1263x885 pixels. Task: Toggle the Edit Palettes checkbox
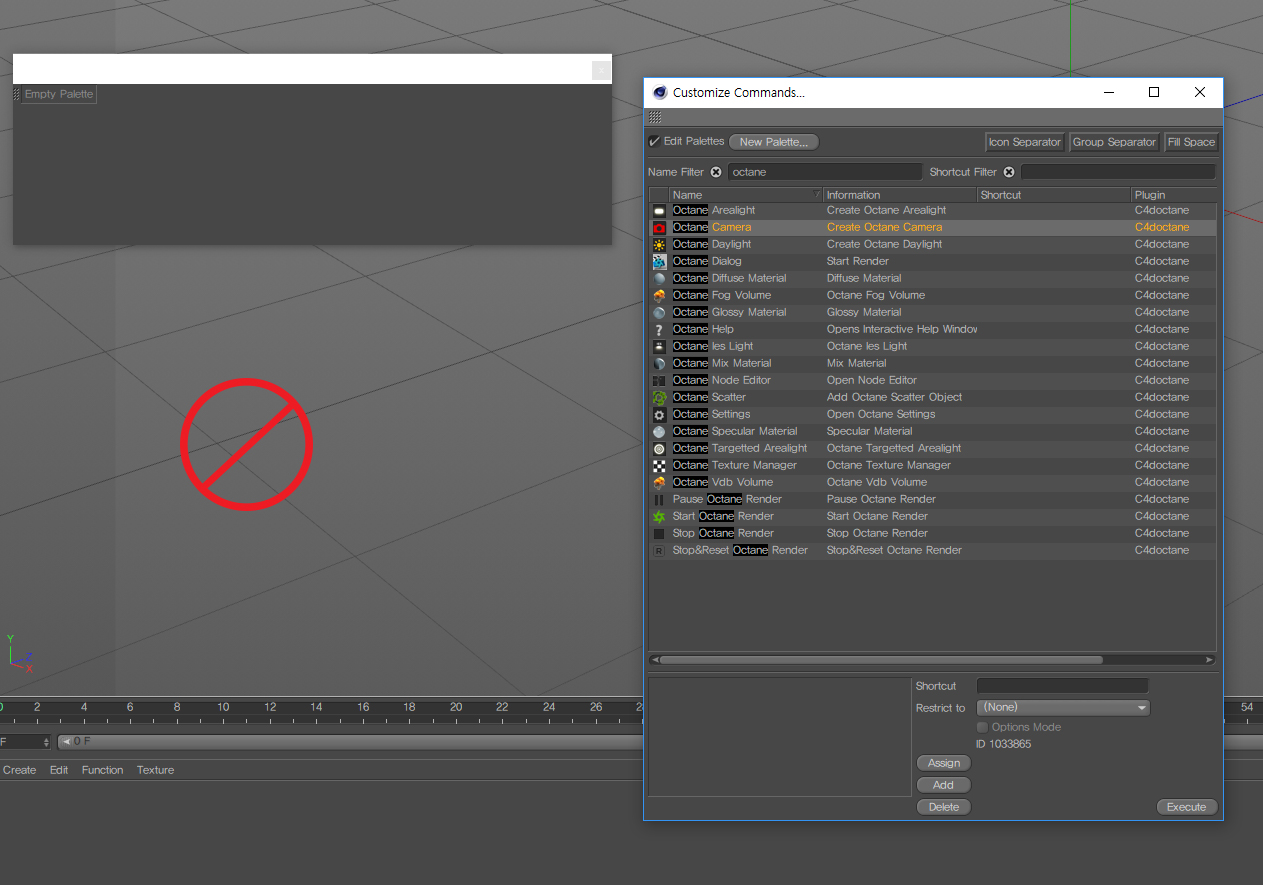coord(654,142)
